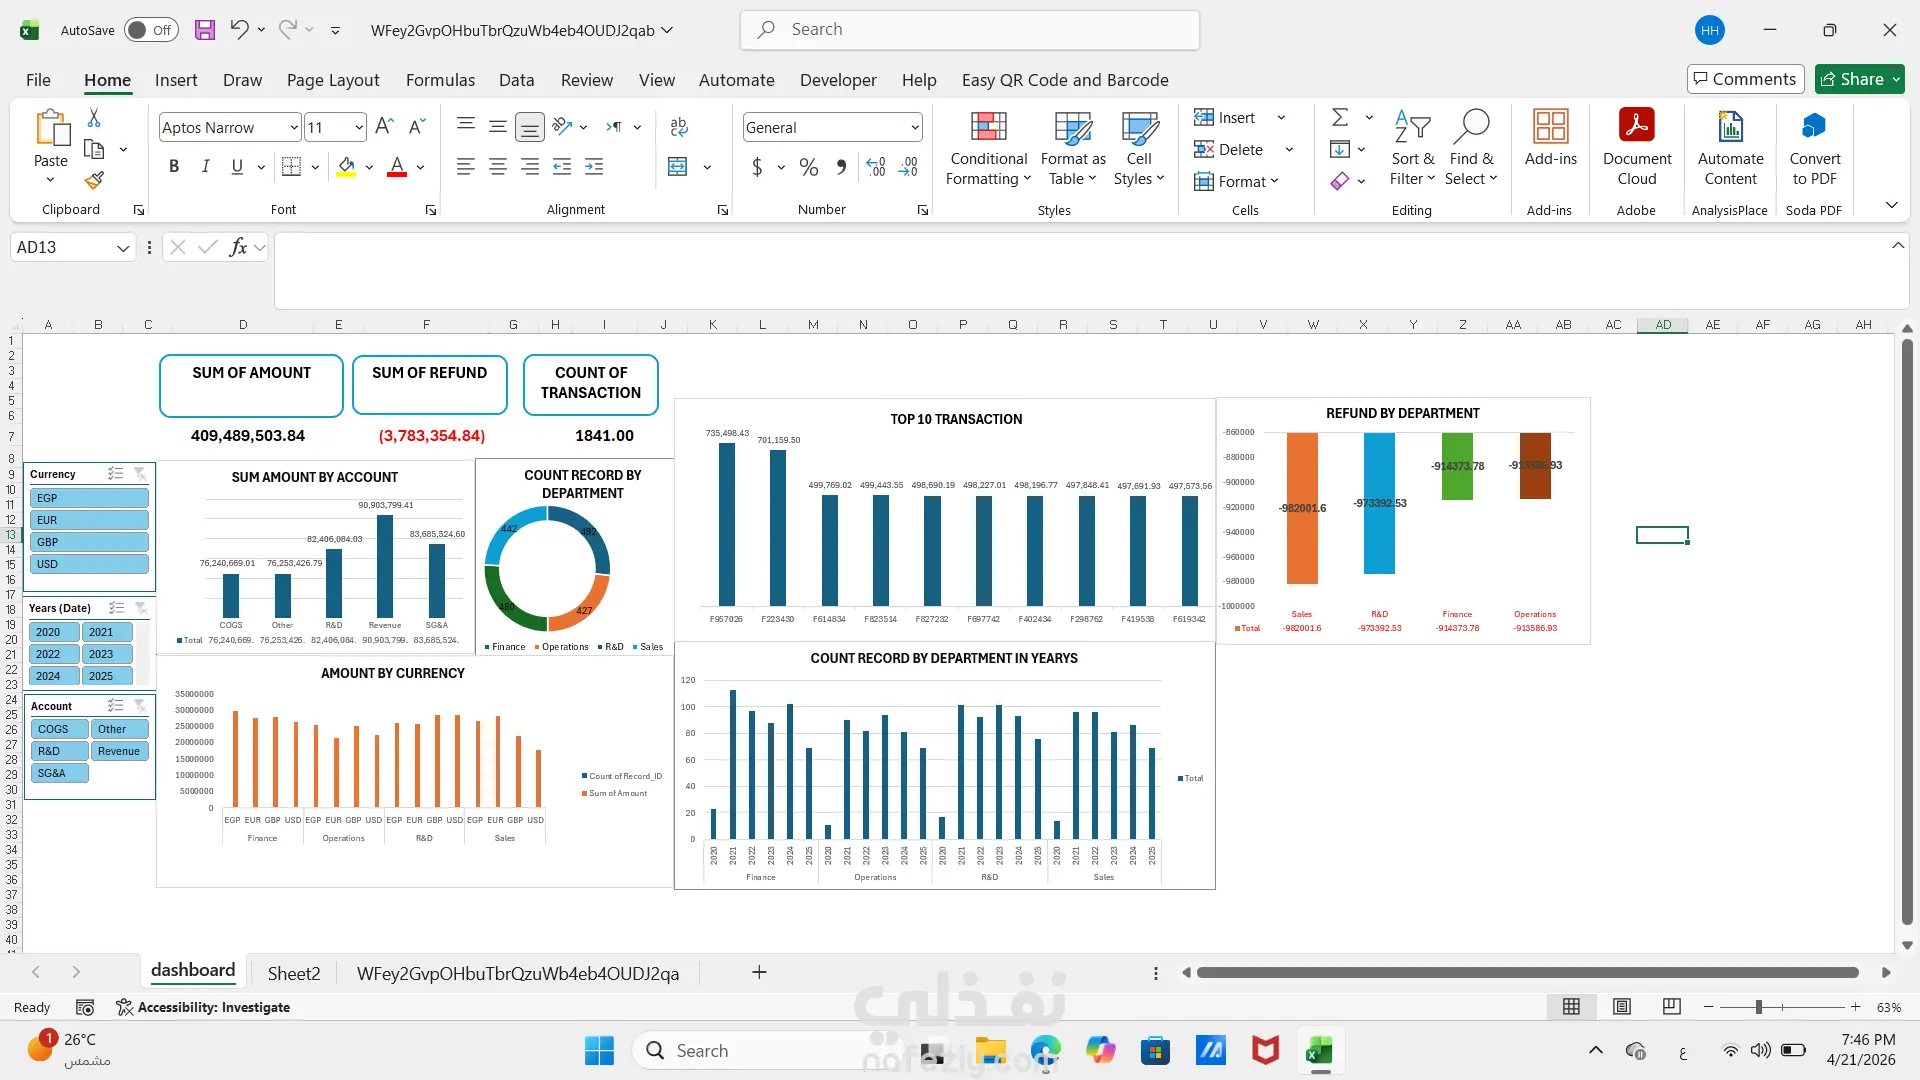
Task: Open Excel from Windows taskbar
Action: tap(1319, 1051)
